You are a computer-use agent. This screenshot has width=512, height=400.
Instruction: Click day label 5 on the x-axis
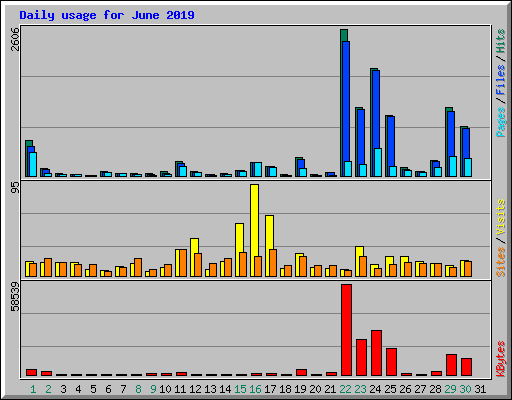pos(93,389)
